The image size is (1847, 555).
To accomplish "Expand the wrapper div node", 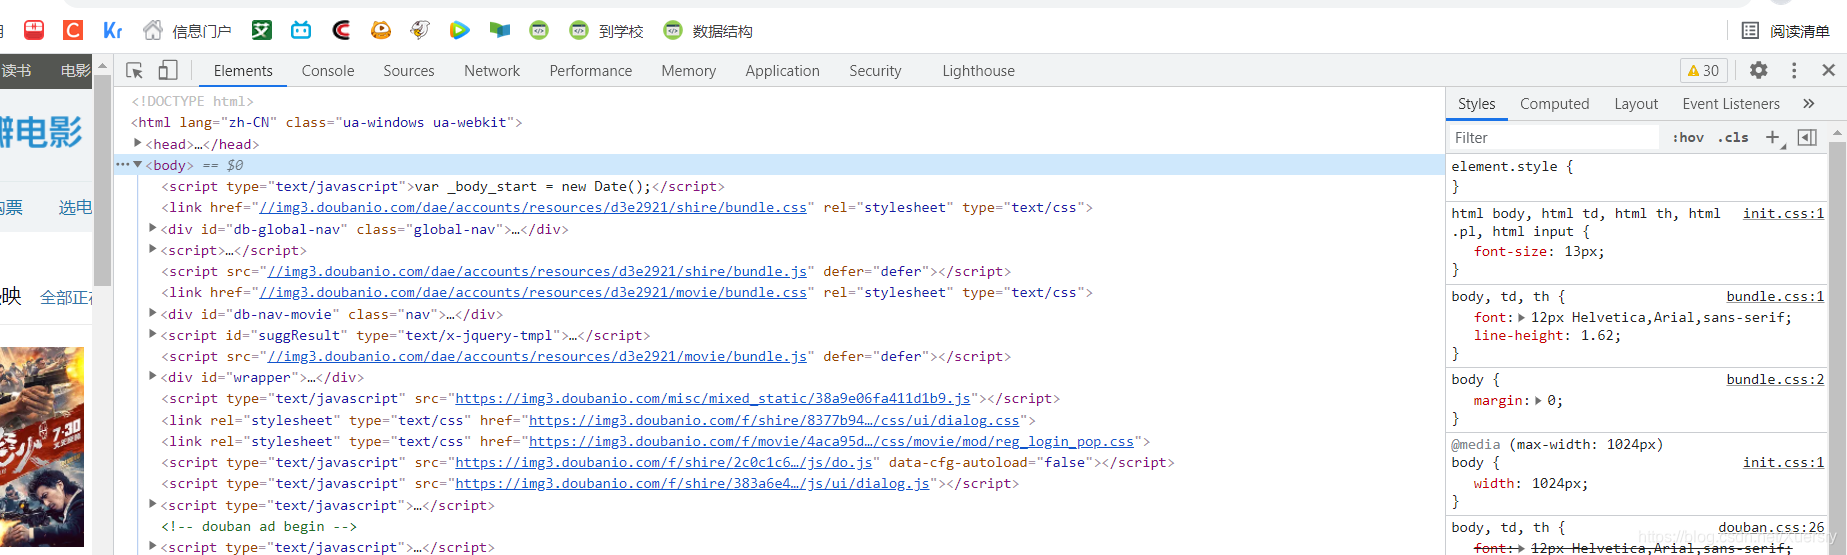I will [x=153, y=376].
